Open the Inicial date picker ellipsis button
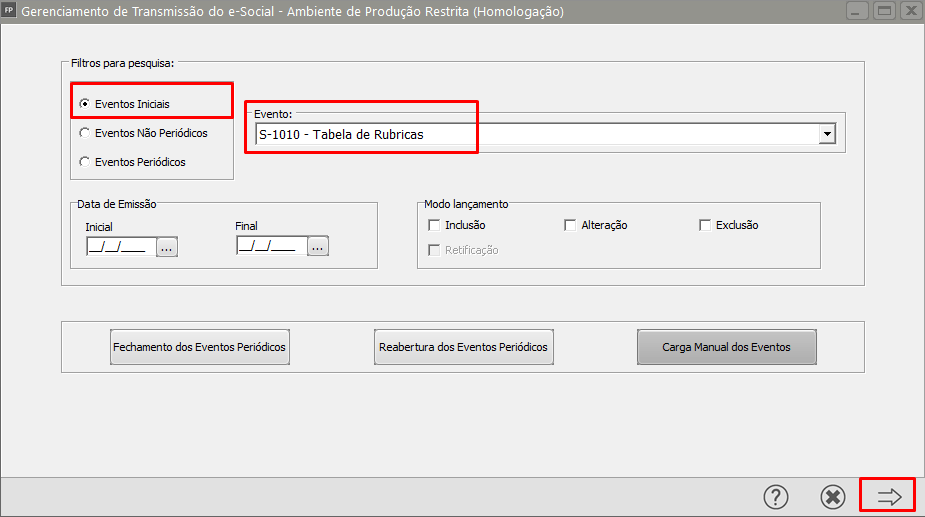The height and width of the screenshot is (517, 925). pyautogui.click(x=167, y=246)
